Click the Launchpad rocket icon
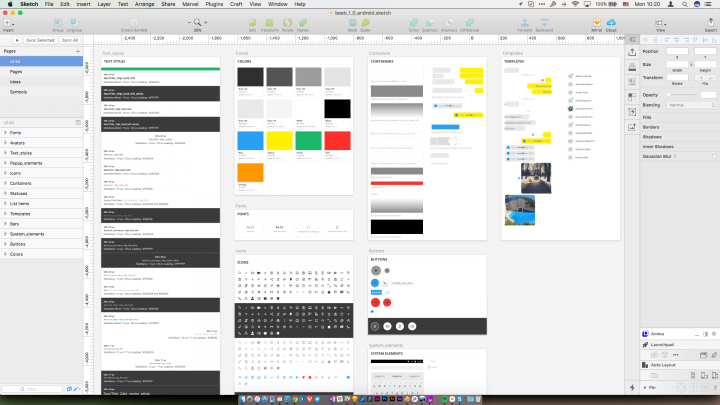Viewport: 720px width, 405px height. [645, 344]
